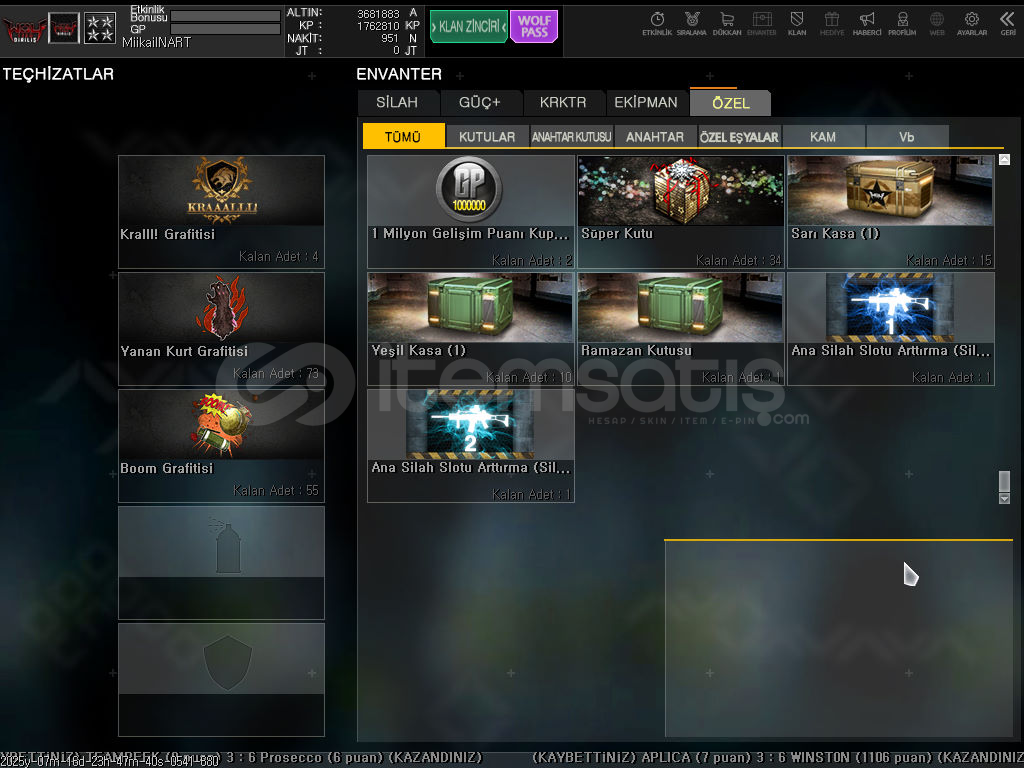Select the 1 Milyon Gelişim Puanı coupon
The width and height of the screenshot is (1024, 768).
click(470, 212)
